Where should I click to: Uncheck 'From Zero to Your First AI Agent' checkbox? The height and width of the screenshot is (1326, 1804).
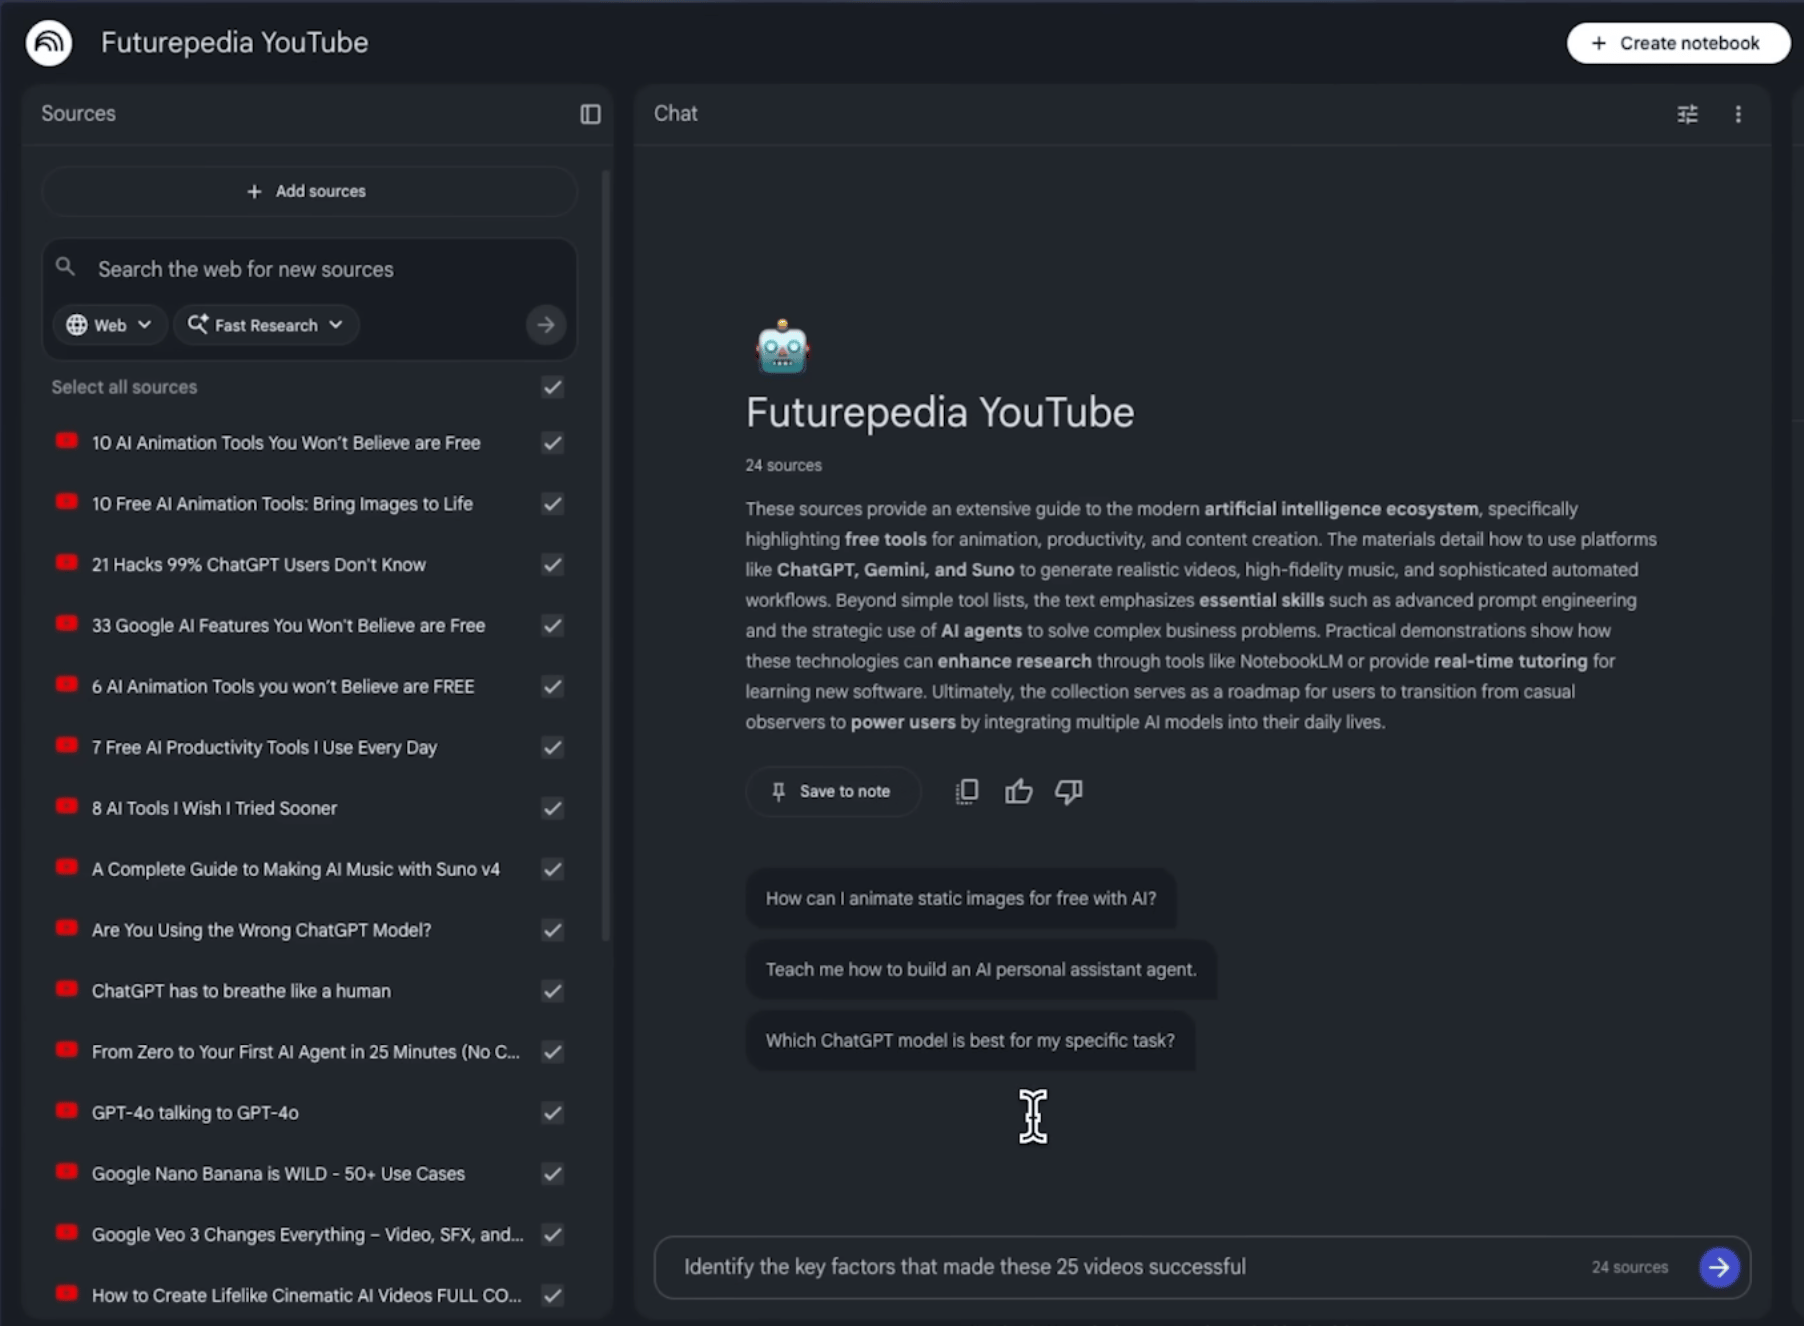tap(552, 1053)
